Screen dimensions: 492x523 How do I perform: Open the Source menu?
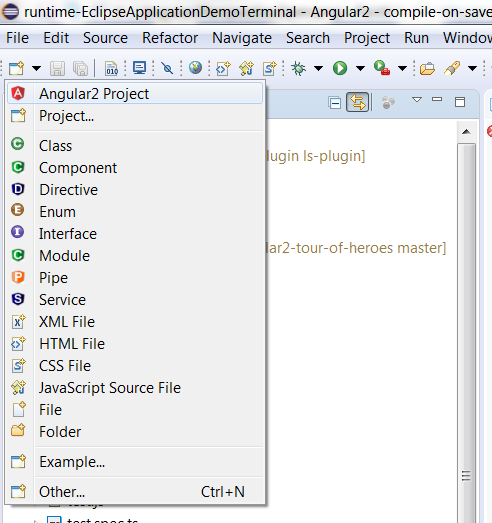pyautogui.click(x=105, y=38)
